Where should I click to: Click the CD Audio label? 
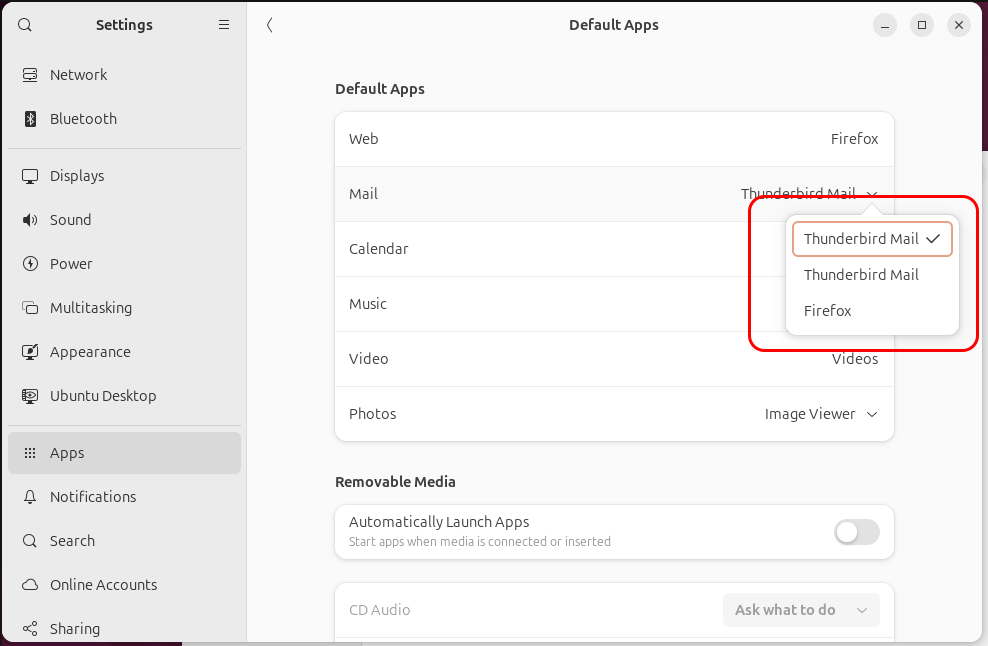click(379, 610)
